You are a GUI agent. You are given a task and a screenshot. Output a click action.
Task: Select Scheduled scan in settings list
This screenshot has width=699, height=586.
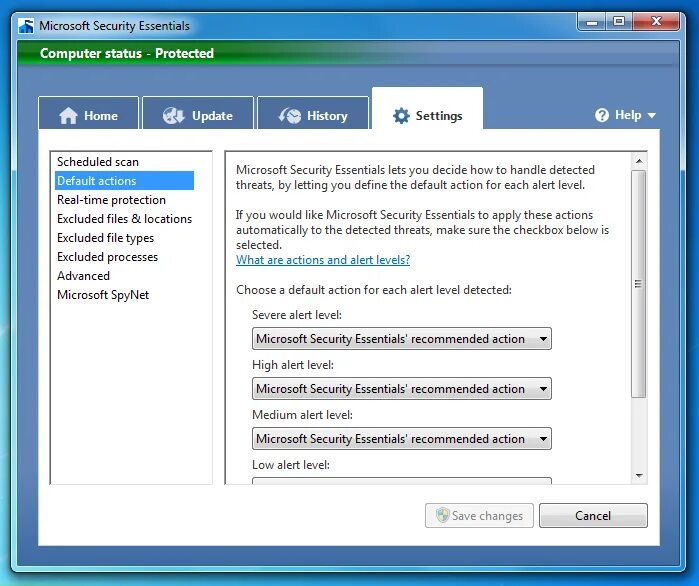tap(98, 162)
